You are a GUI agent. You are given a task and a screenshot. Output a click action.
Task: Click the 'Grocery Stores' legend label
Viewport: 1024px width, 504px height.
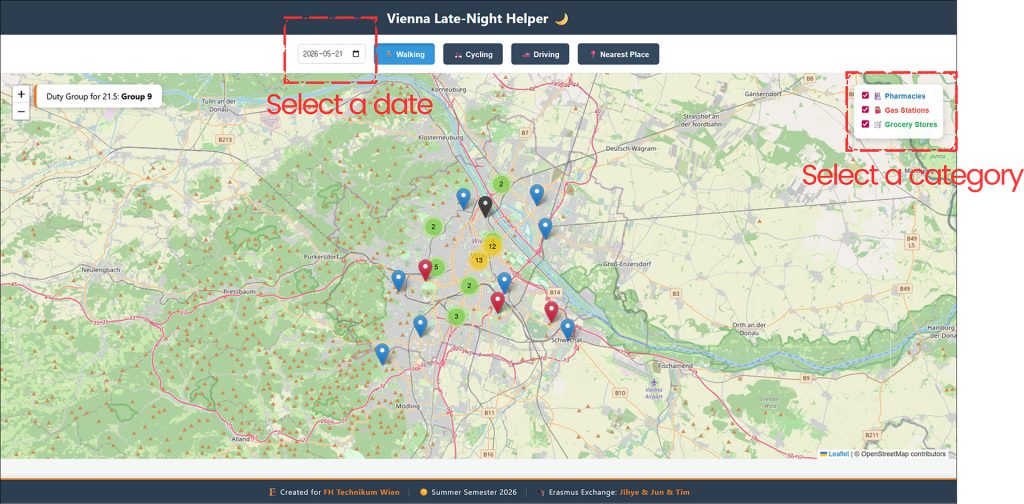pyautogui.click(x=911, y=124)
